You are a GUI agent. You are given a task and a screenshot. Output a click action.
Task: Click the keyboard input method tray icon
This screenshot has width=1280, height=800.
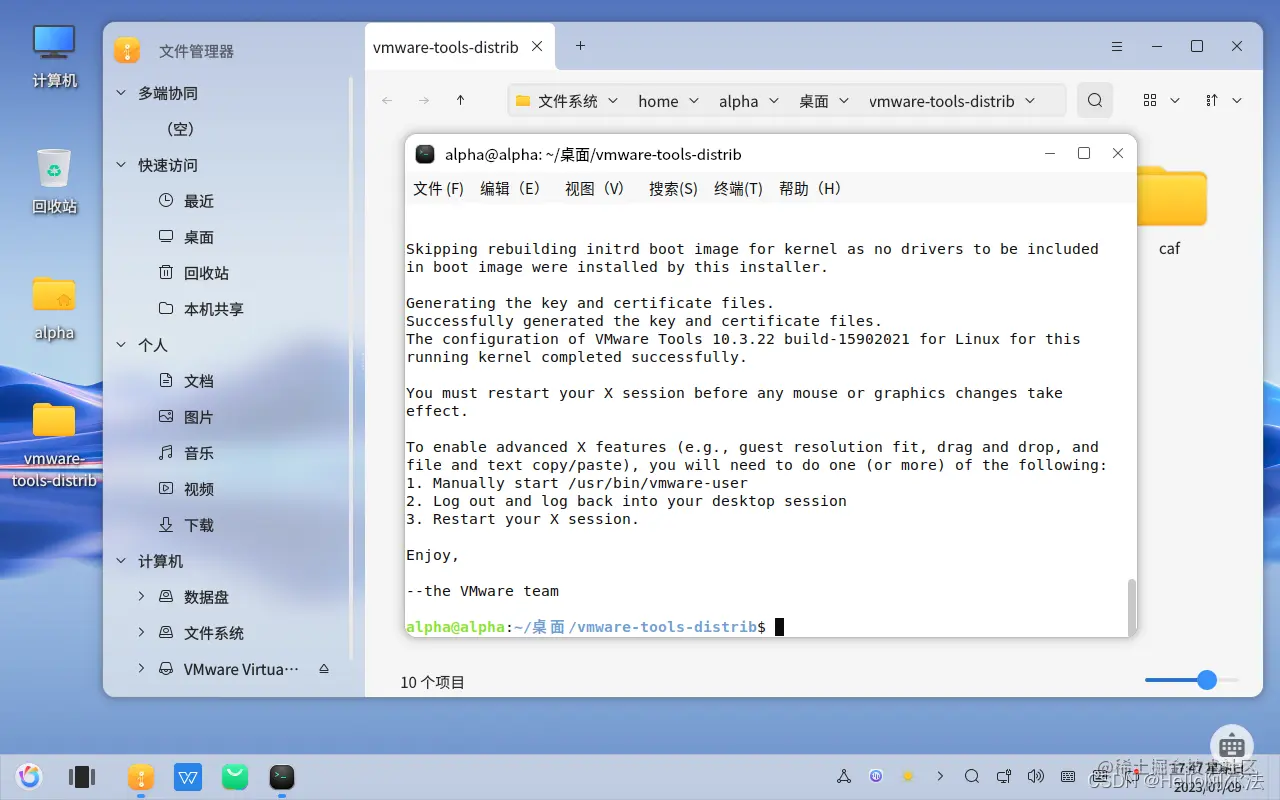[1068, 776]
